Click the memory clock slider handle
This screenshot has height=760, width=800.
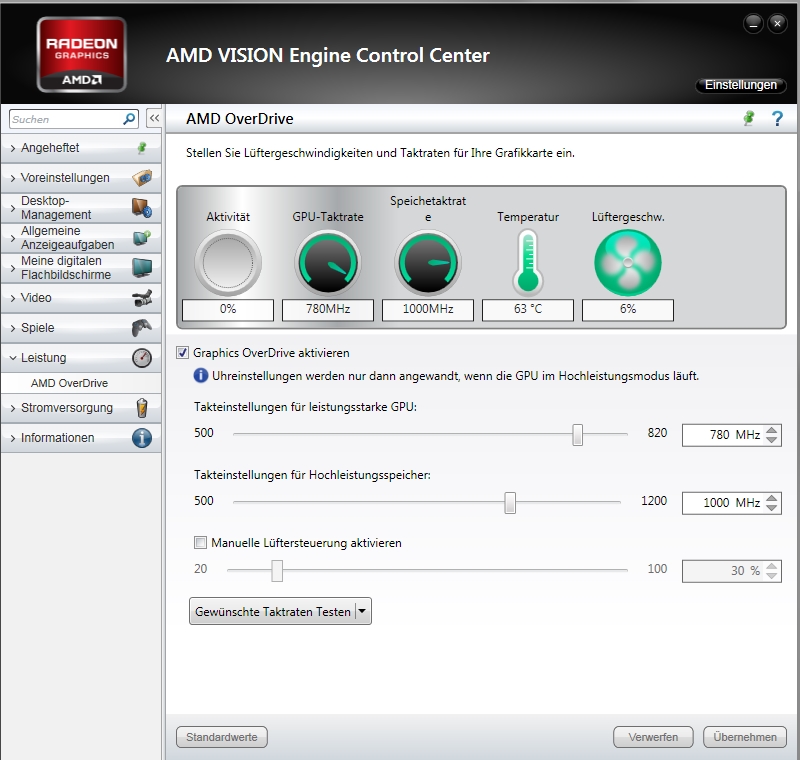click(510, 502)
